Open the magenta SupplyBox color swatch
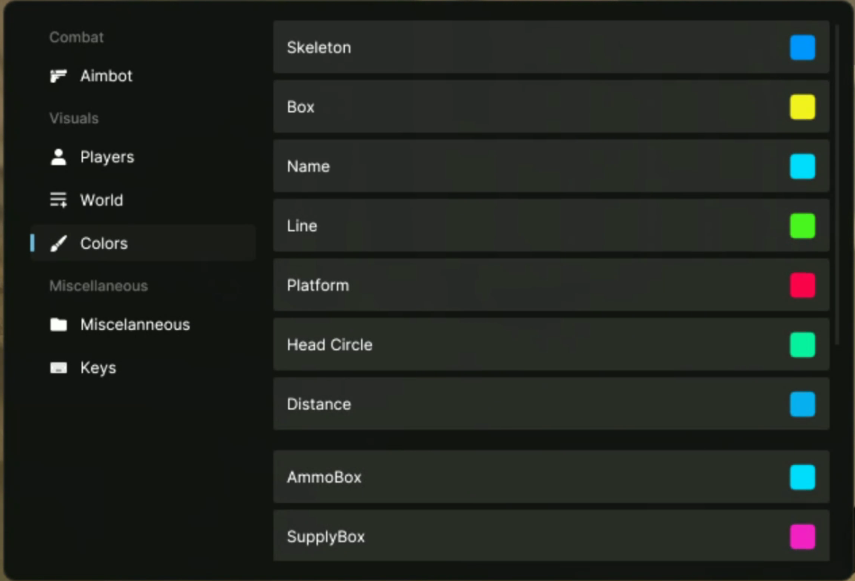Image resolution: width=855 pixels, height=581 pixels. click(x=802, y=537)
